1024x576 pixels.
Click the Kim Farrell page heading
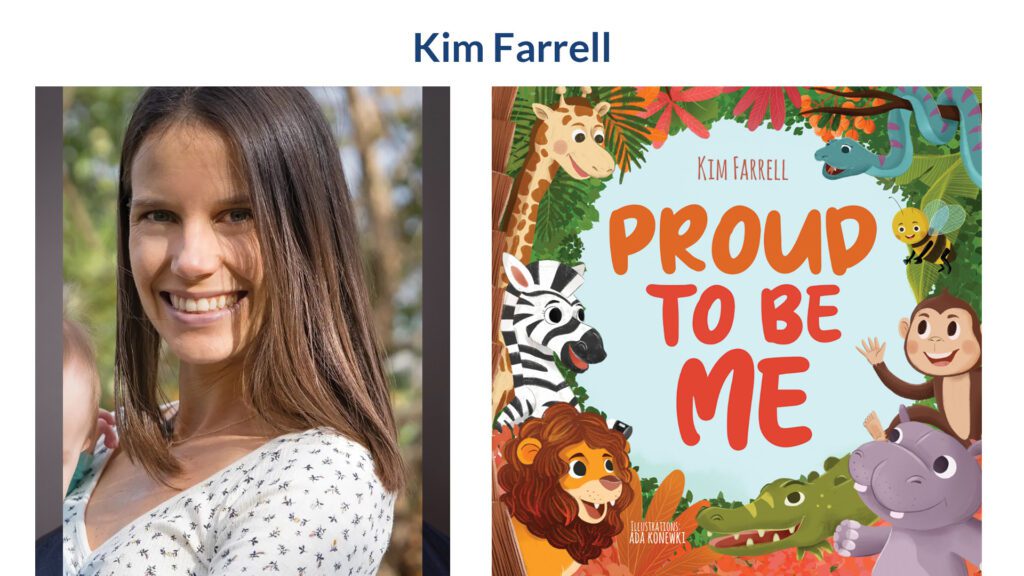512,48
